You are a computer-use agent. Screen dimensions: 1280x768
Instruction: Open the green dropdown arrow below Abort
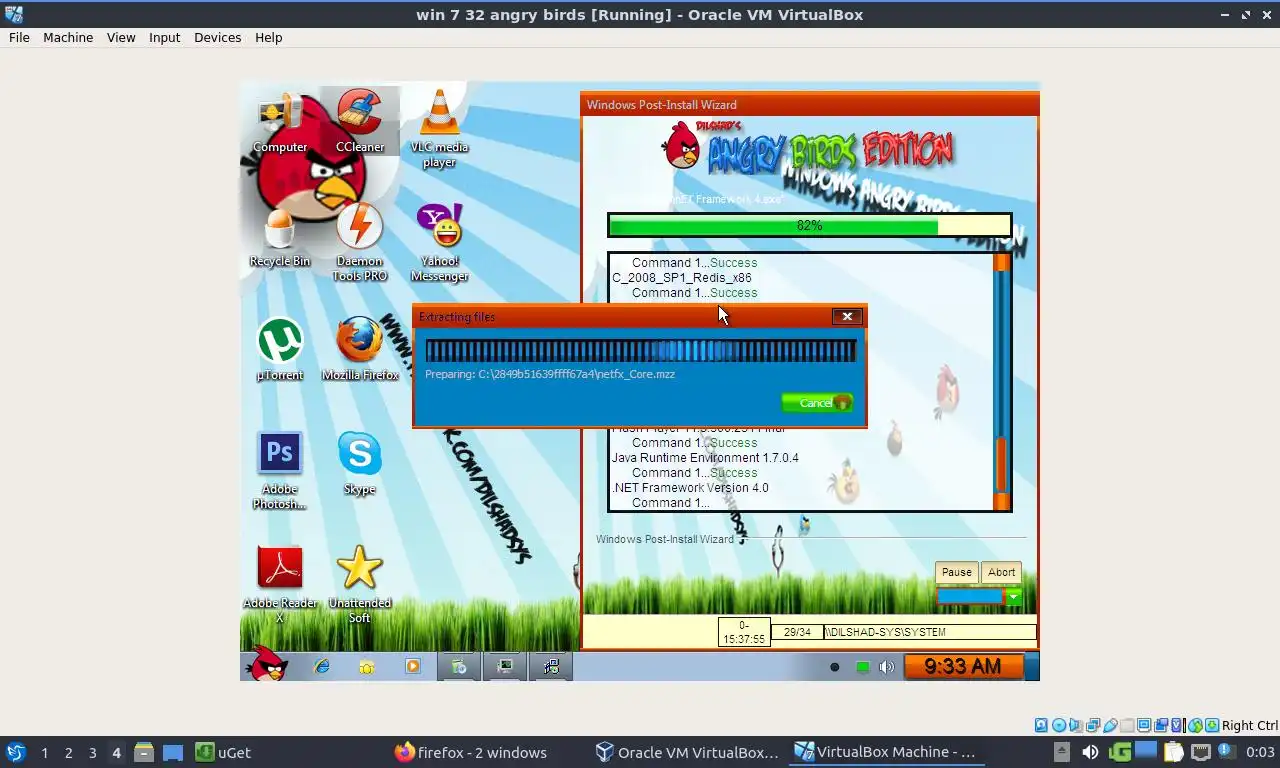tap(1014, 597)
